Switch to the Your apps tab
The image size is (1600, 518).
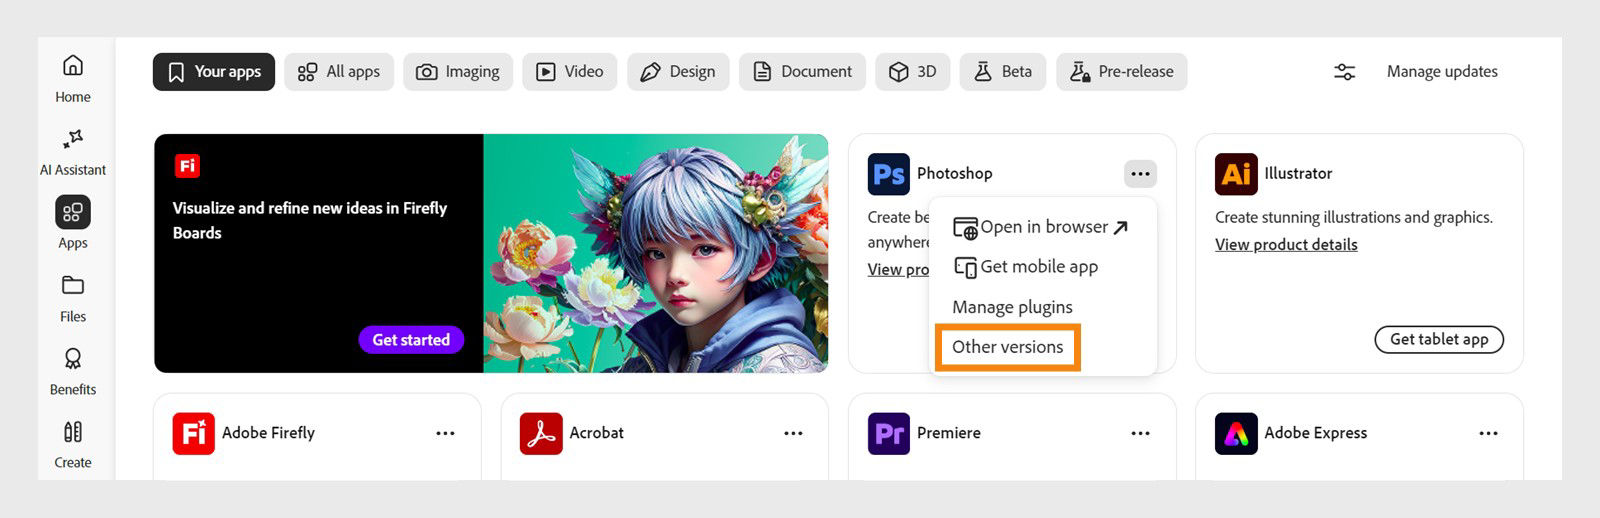tap(214, 72)
